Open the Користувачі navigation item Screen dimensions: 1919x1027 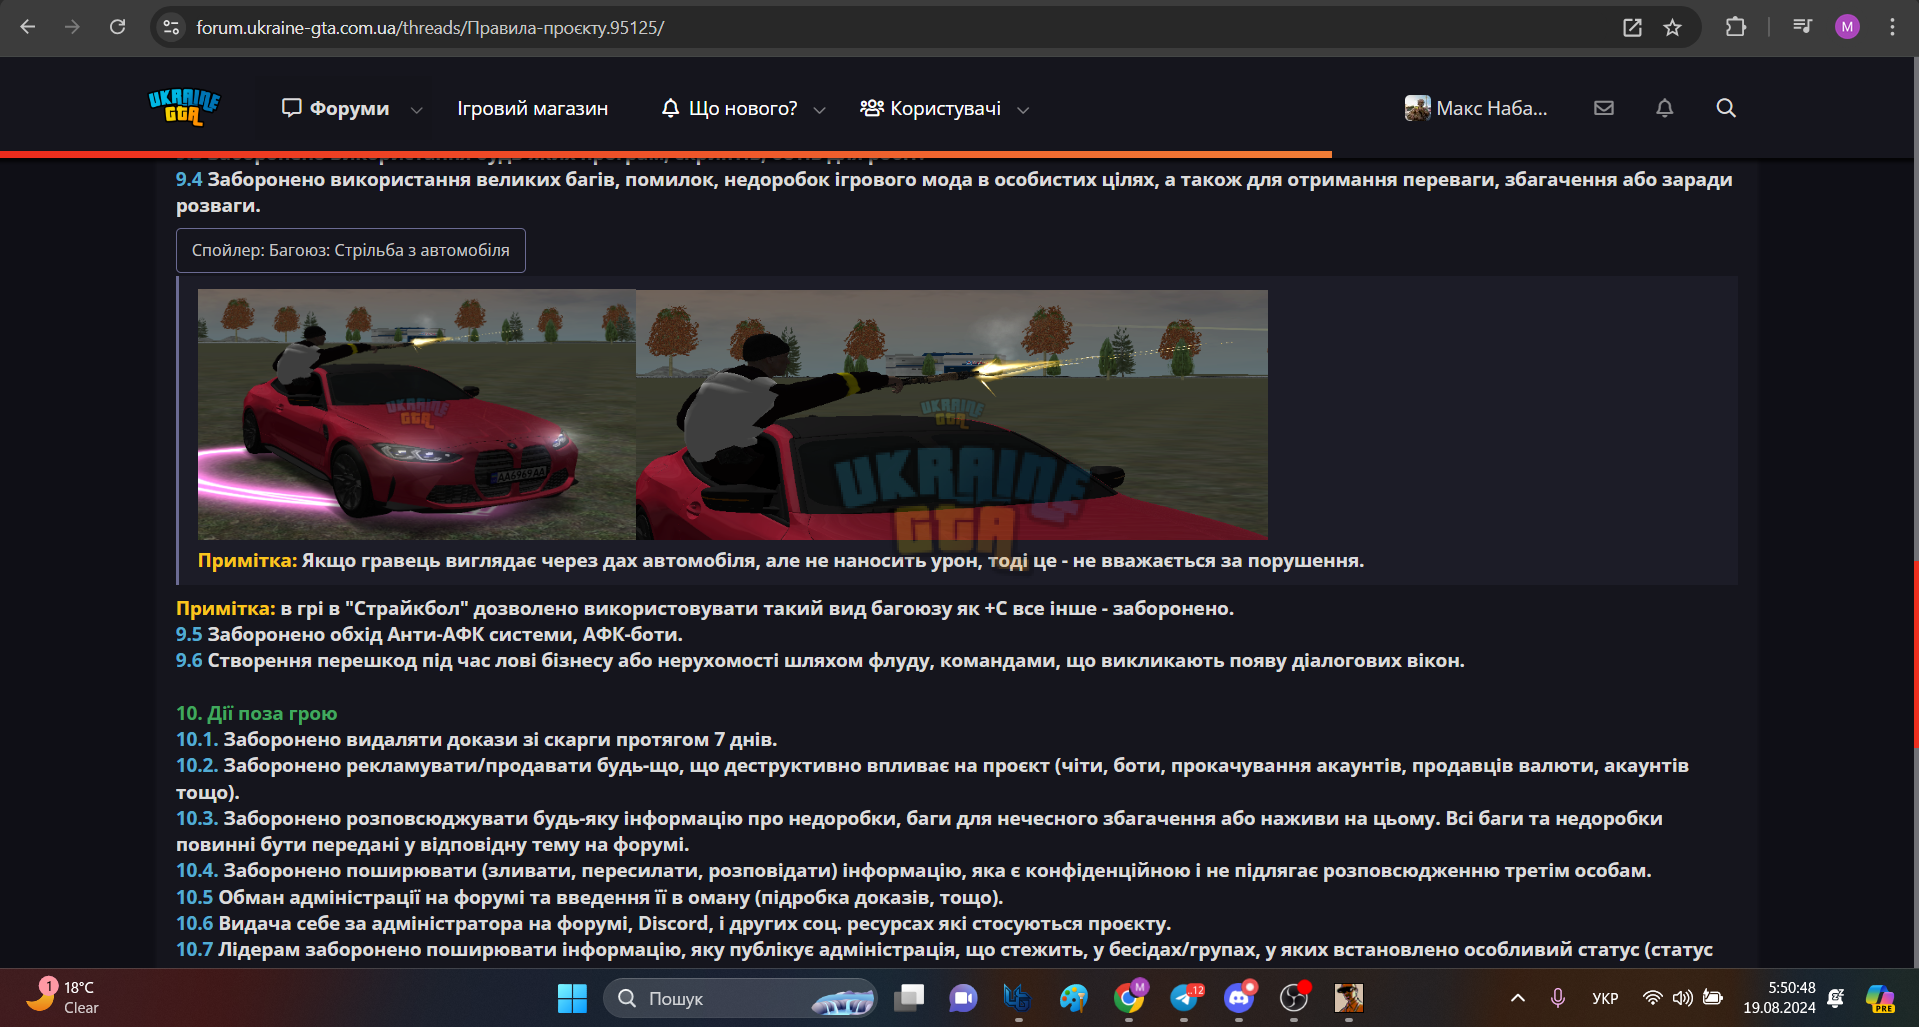[x=931, y=108]
